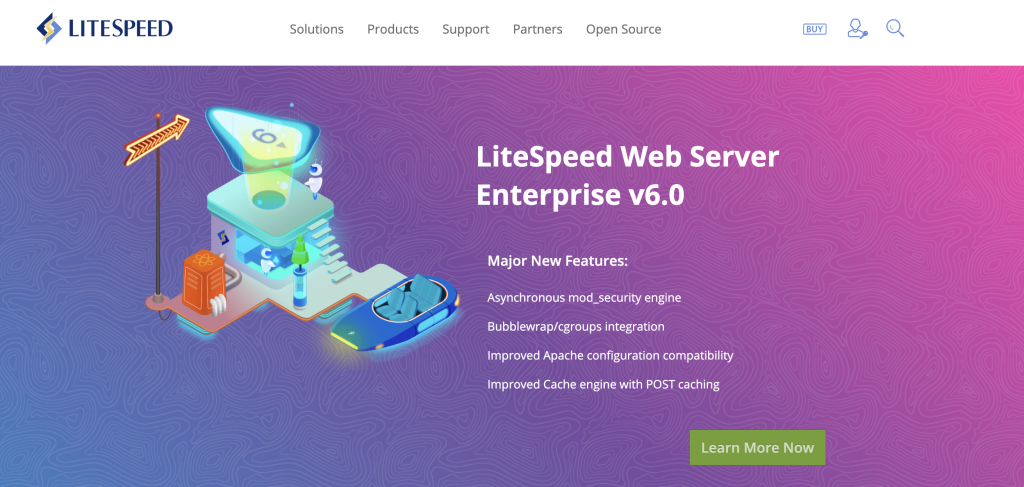Click the Learn More Now button
1024x487 pixels.
click(758, 448)
